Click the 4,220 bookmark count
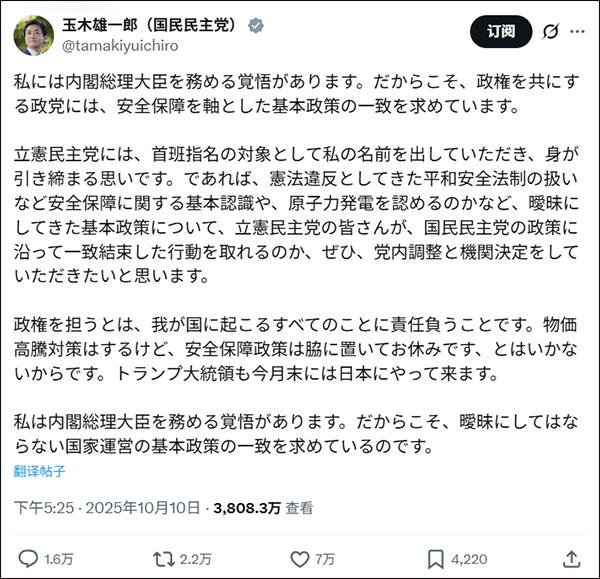This screenshot has height=579, width=600. pyautogui.click(x=469, y=558)
